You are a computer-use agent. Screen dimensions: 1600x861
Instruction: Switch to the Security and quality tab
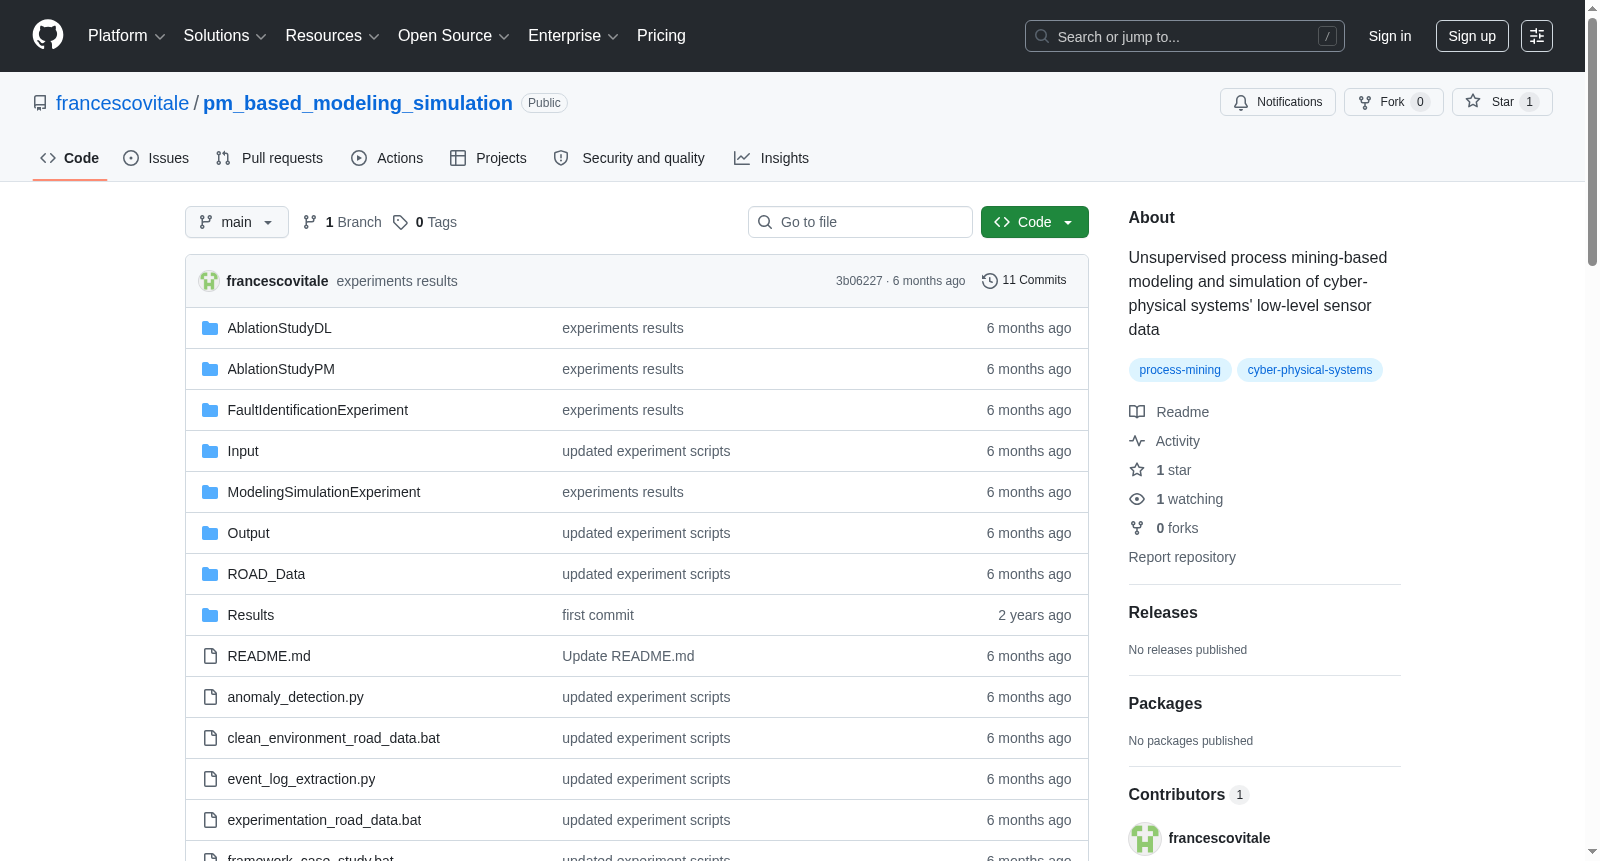(x=629, y=158)
